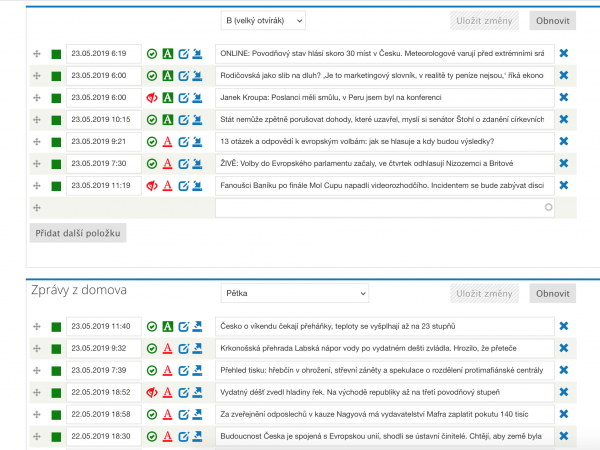
Task: Click Přidat další položku button
Action: pos(78,233)
